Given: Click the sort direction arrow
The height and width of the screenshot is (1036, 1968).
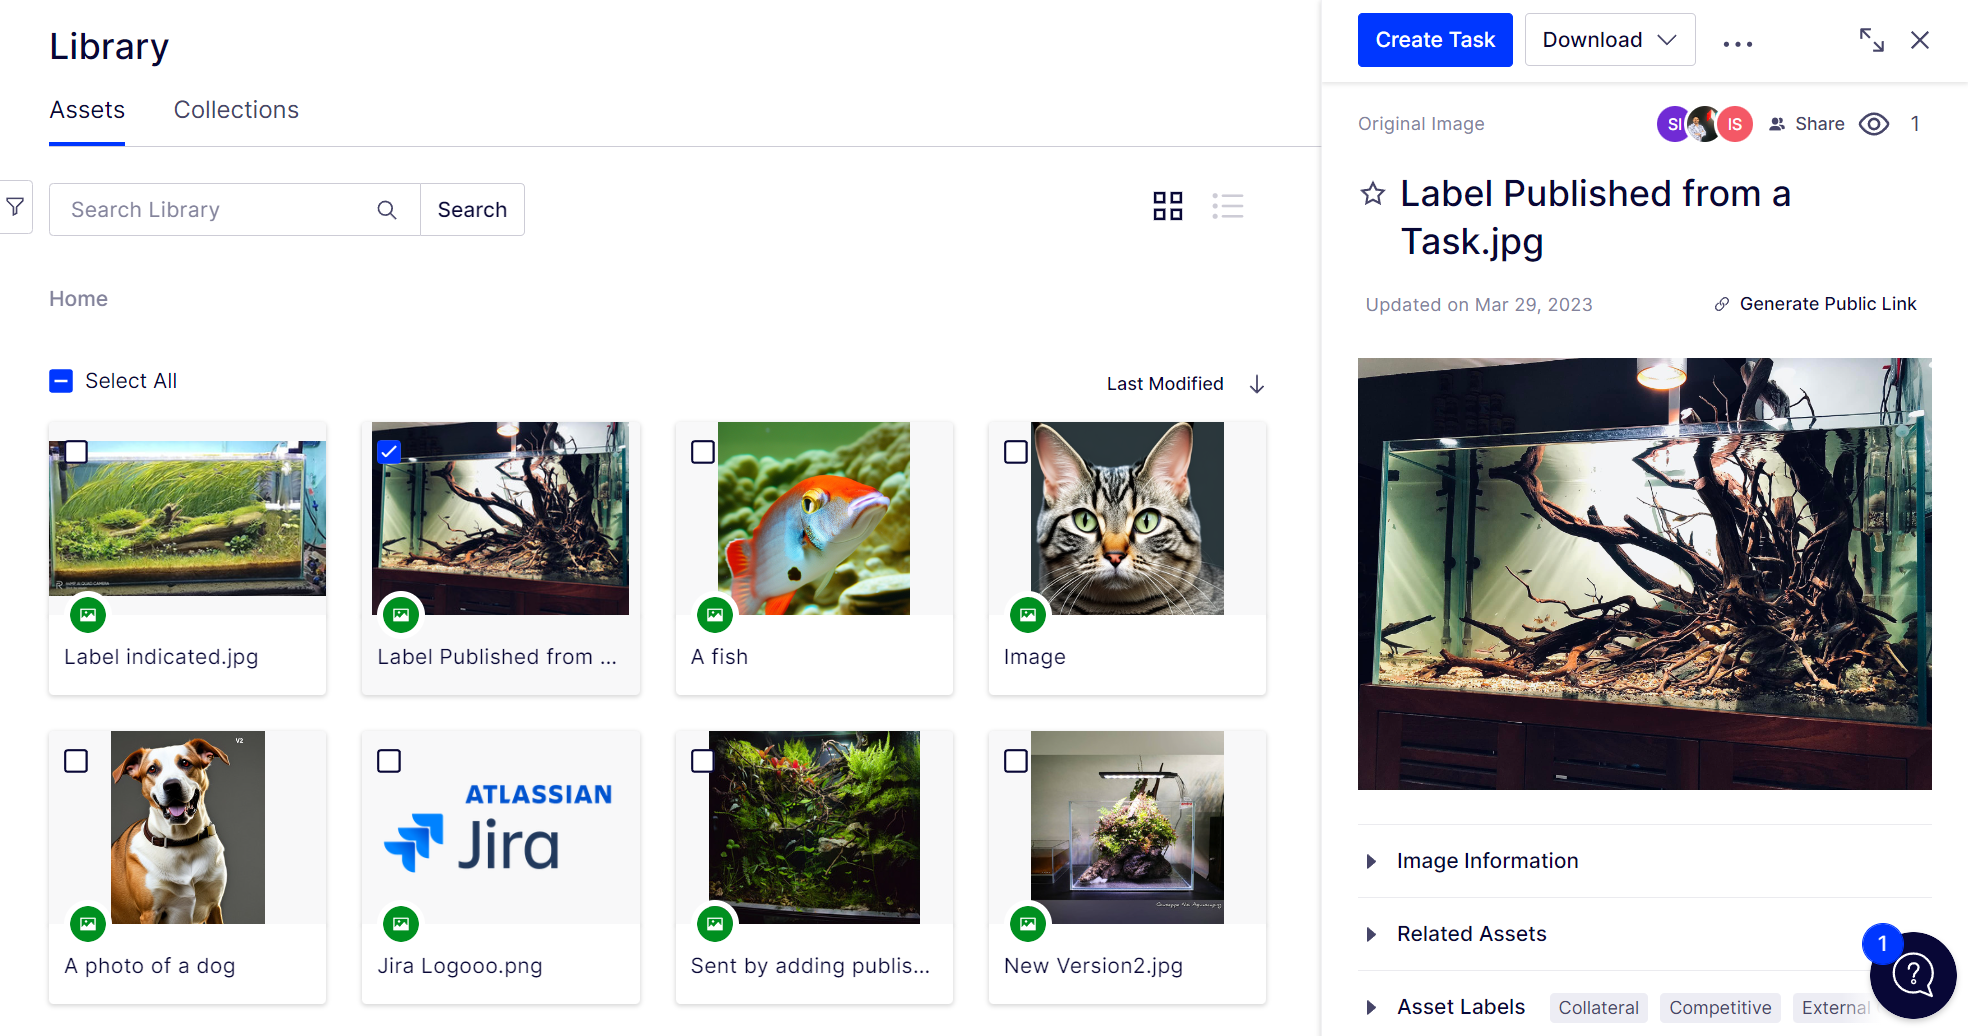Looking at the screenshot, I should coord(1257,384).
